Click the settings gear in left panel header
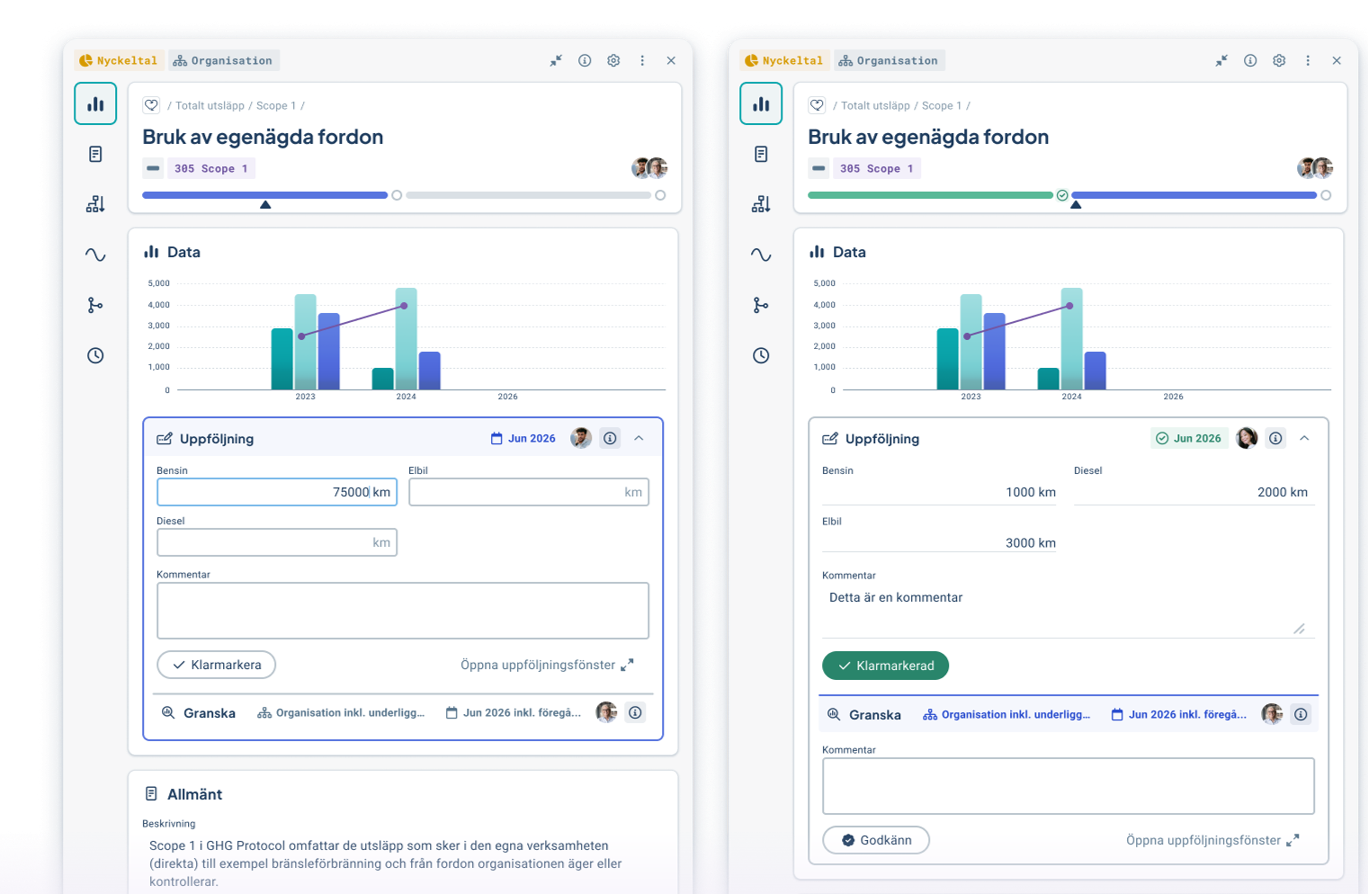This screenshot has height=894, width=1368. click(x=613, y=60)
